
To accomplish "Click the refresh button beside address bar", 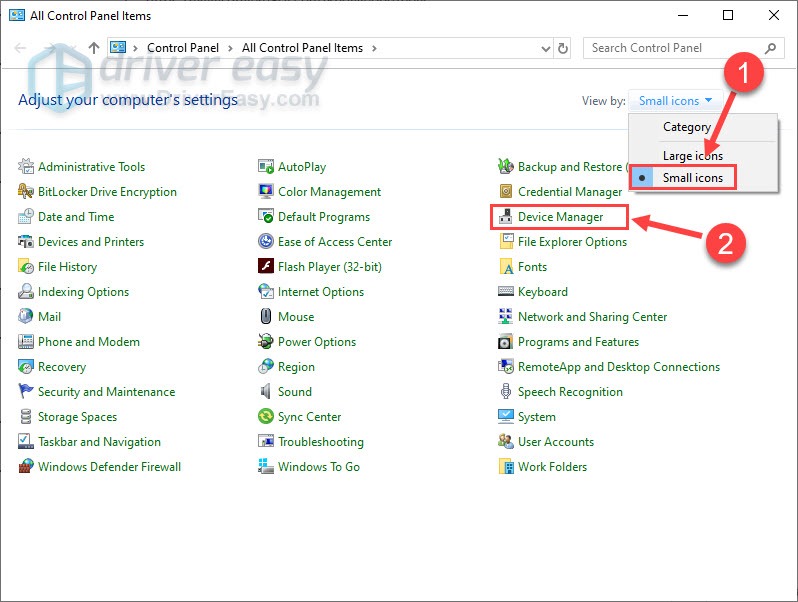I will pos(563,48).
